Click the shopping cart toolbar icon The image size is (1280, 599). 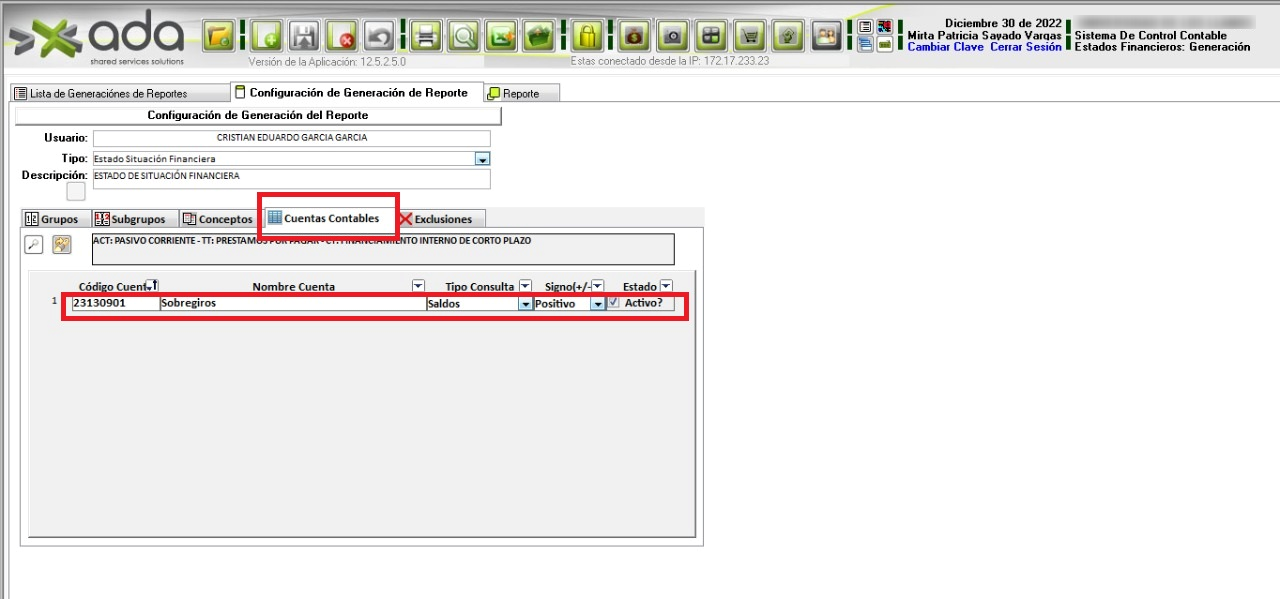[x=750, y=37]
